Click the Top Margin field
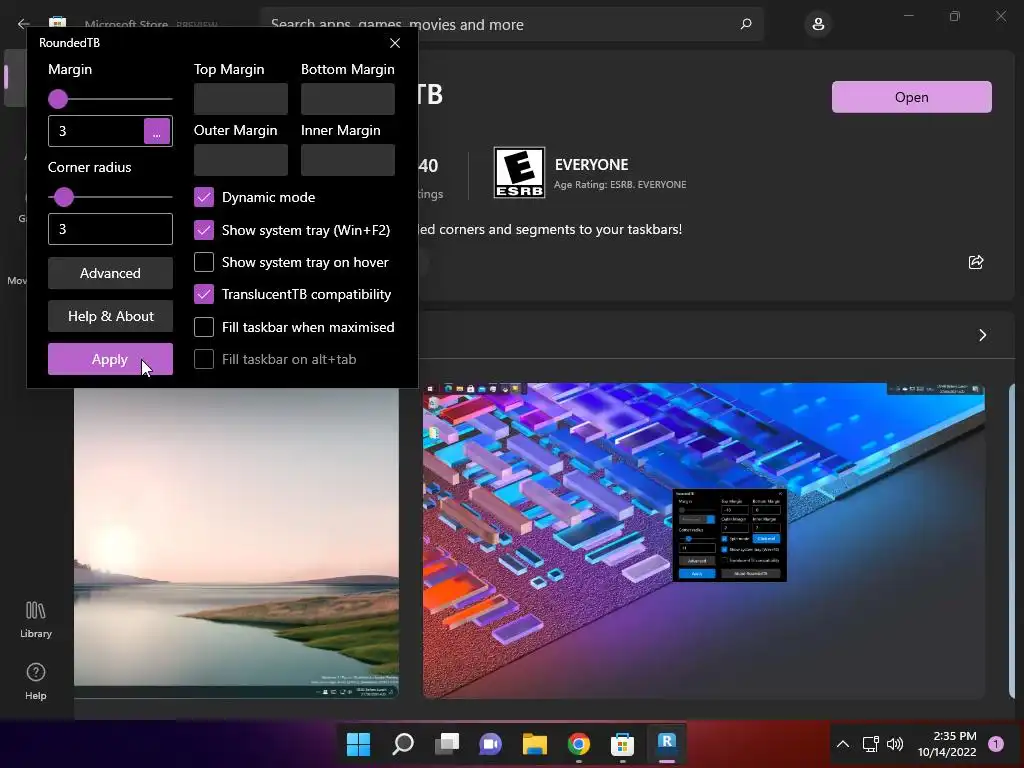 (x=241, y=99)
